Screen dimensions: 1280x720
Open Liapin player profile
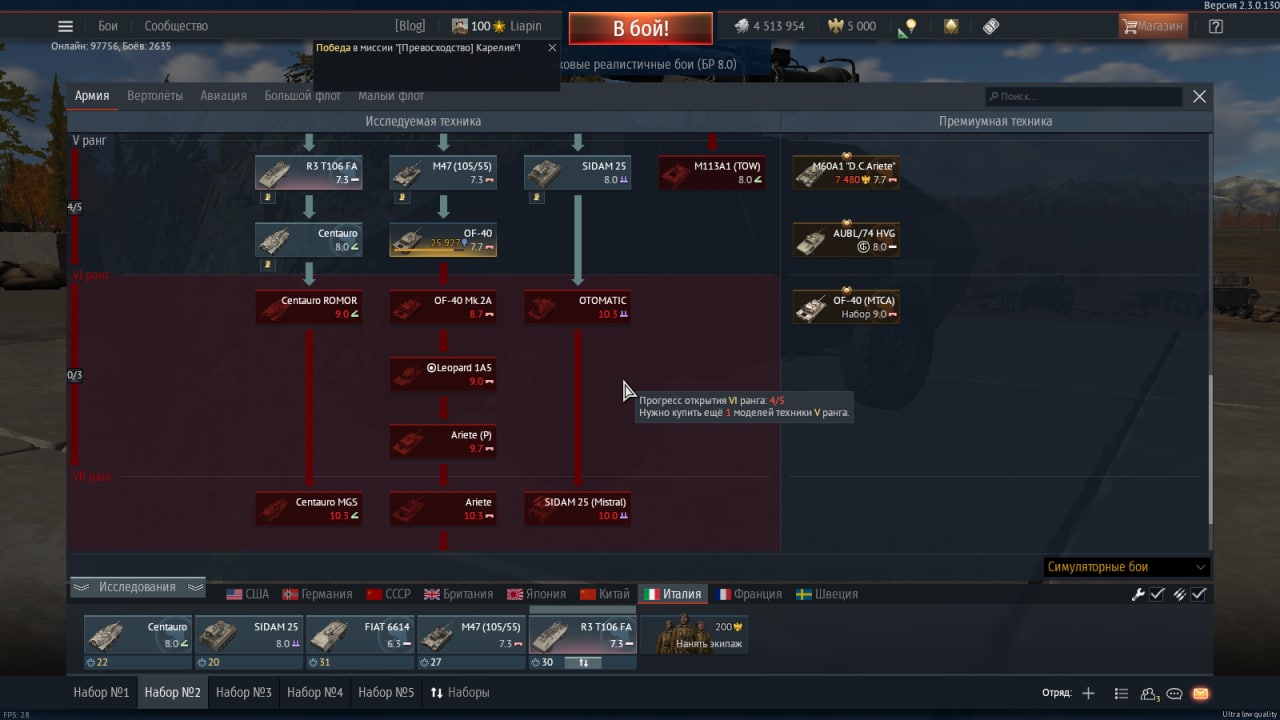click(x=497, y=26)
